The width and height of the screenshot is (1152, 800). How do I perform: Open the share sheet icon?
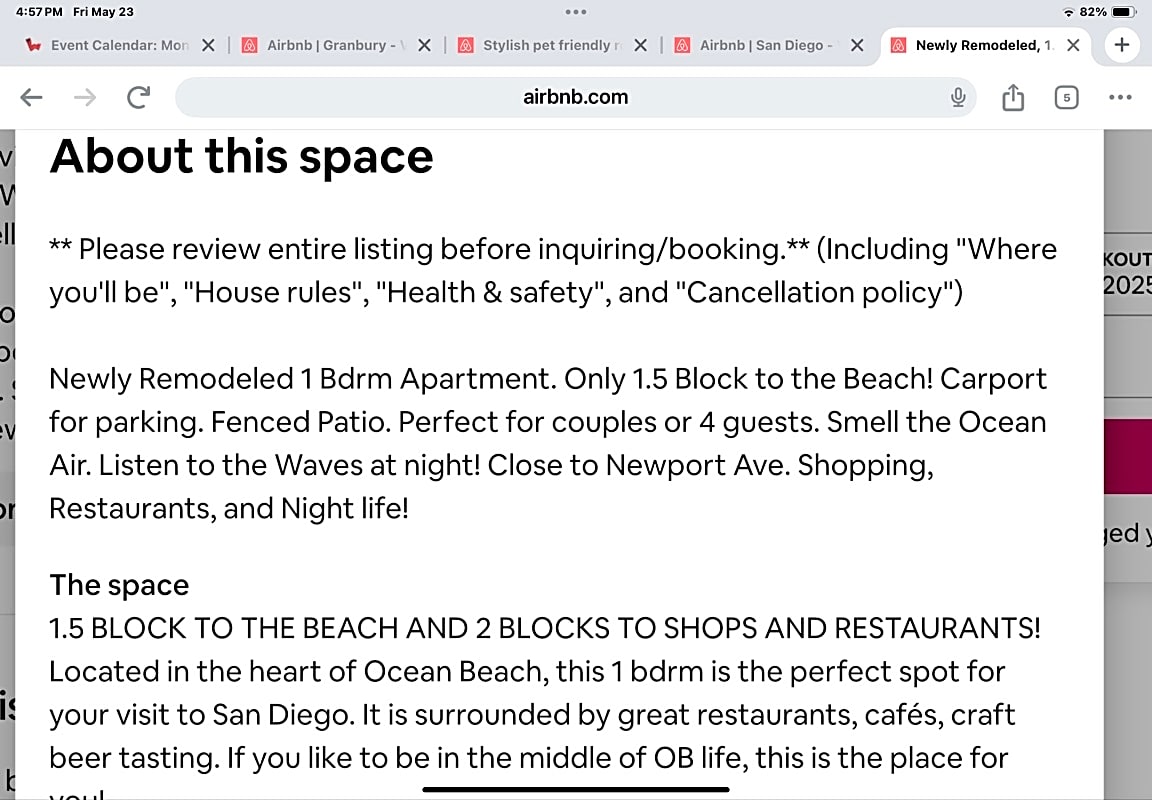(x=1013, y=97)
